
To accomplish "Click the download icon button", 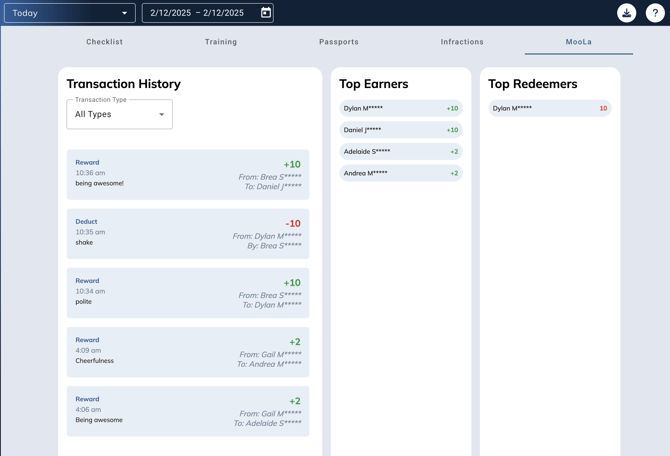I will [626, 13].
